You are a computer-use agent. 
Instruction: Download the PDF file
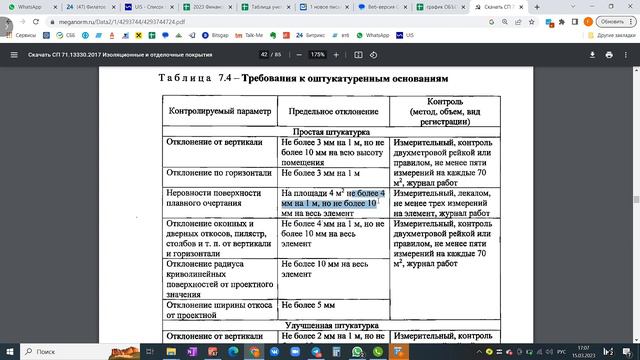(x=592, y=55)
